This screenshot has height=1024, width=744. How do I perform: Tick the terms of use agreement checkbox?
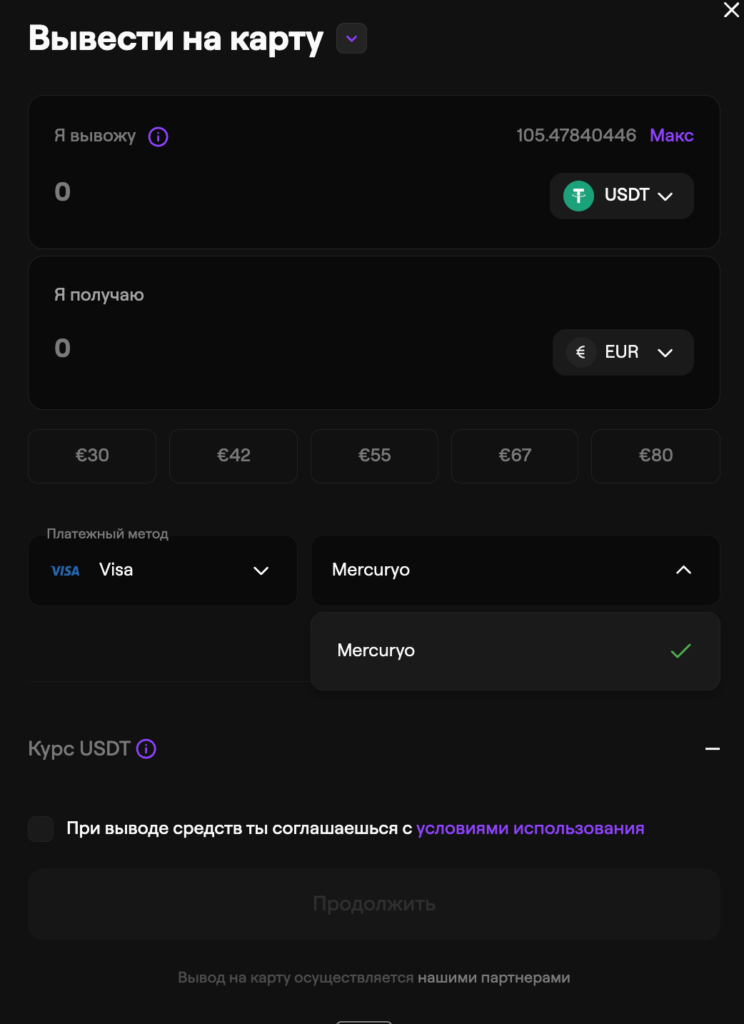[41, 829]
